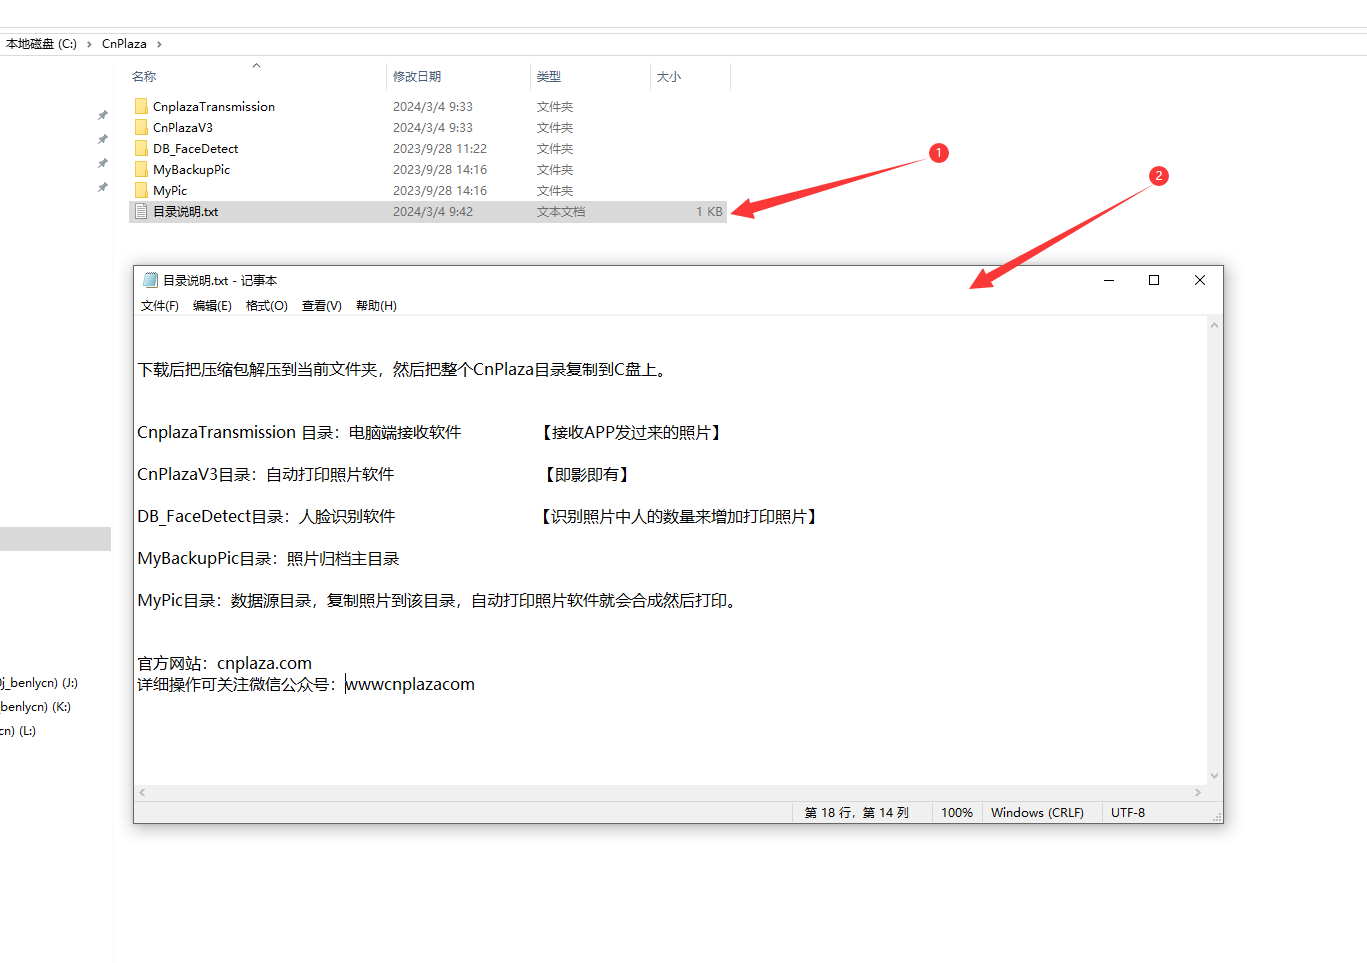Open the 编辑(E) menu in Notepad
The height and width of the screenshot is (963, 1367).
click(x=212, y=306)
